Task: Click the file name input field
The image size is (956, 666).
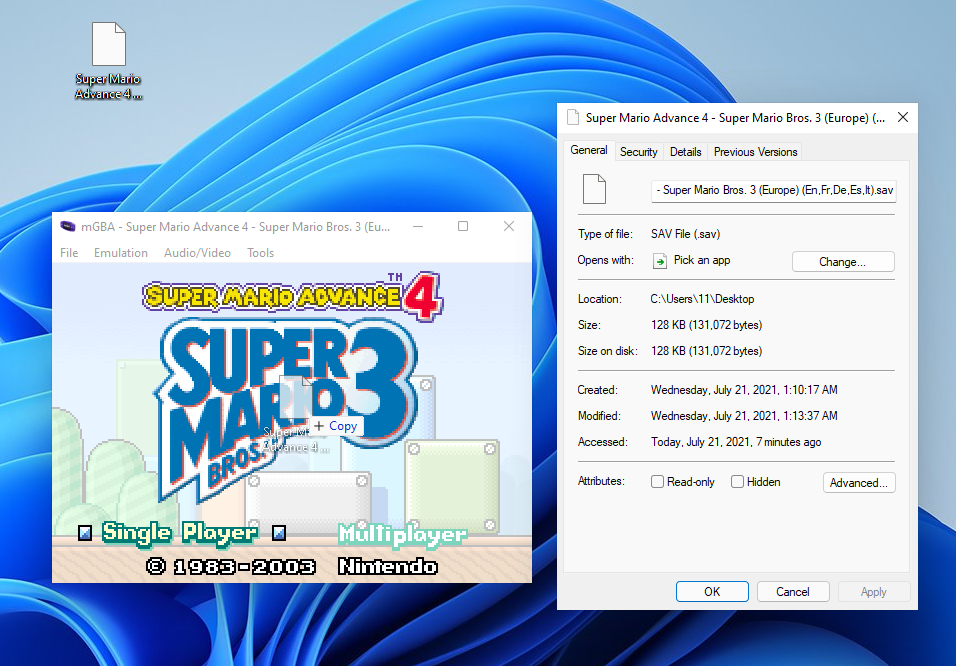Action: tap(774, 190)
